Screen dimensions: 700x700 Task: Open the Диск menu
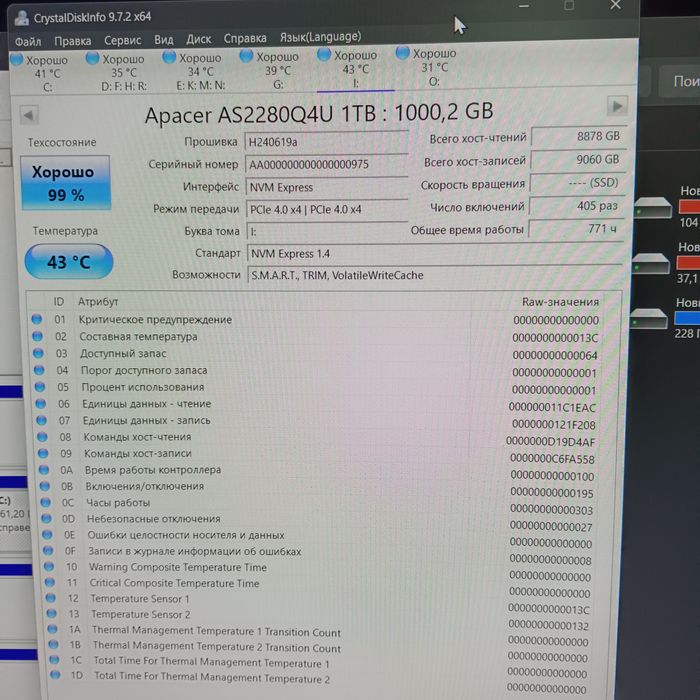[199, 39]
